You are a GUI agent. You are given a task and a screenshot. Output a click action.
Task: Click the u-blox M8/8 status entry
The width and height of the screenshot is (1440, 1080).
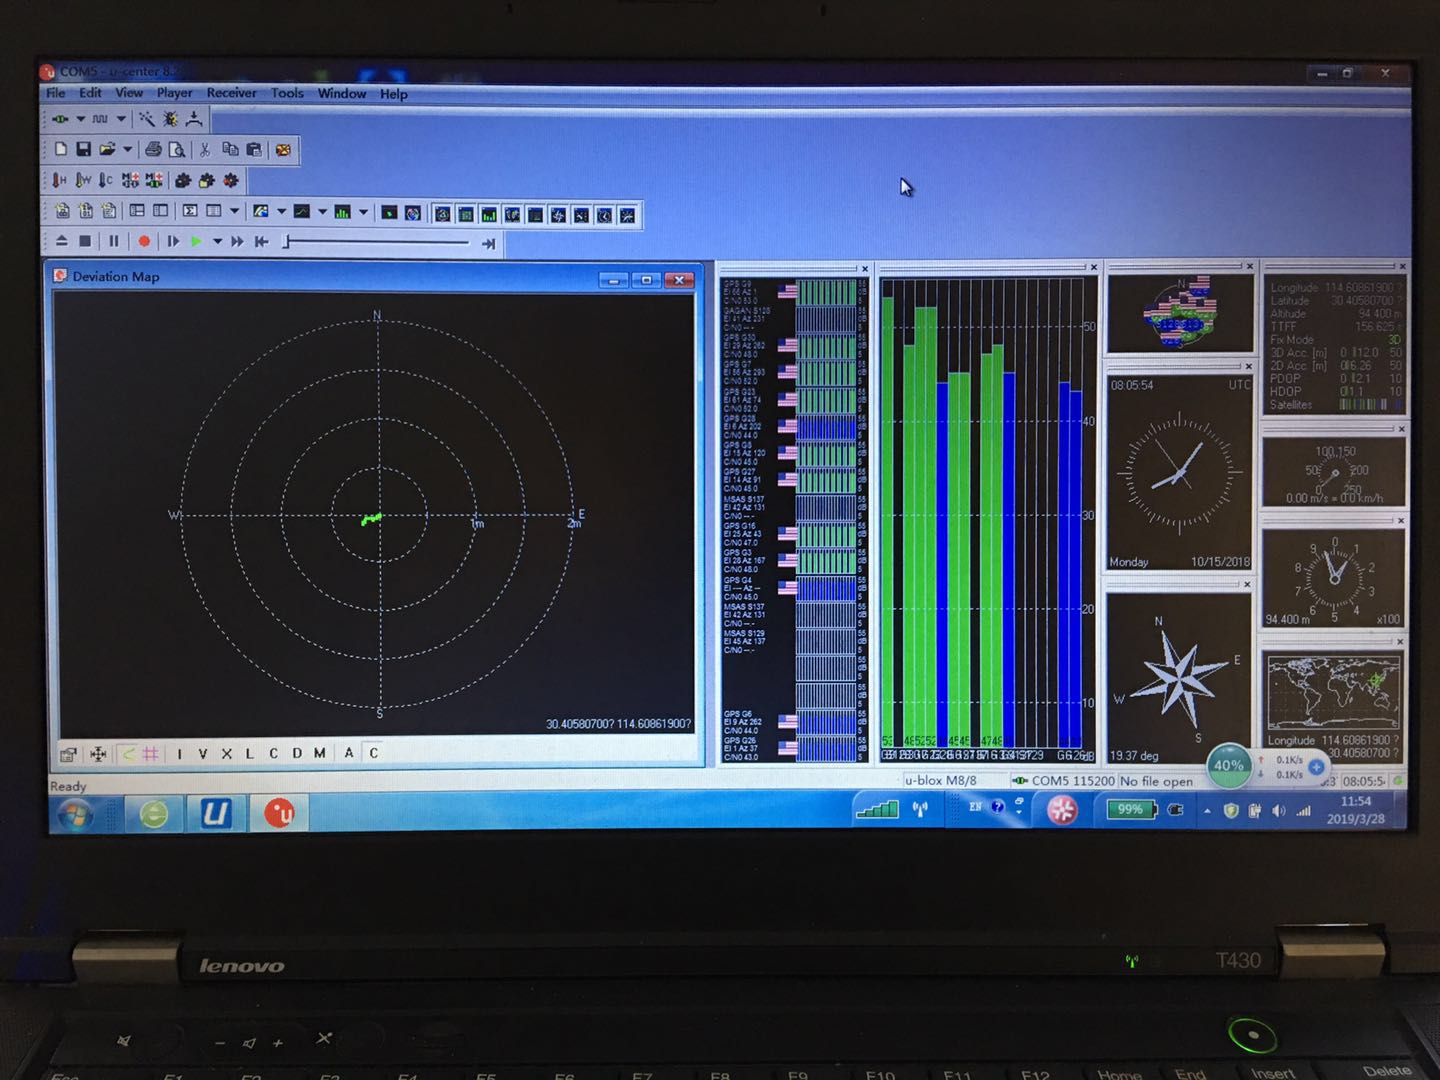pyautogui.click(x=940, y=780)
